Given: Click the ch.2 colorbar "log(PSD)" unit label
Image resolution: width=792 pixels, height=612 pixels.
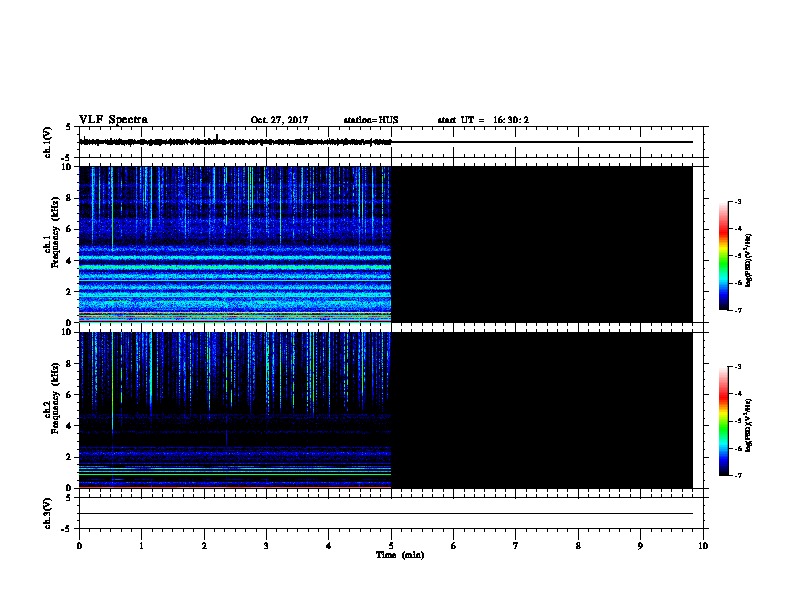Looking at the screenshot, I should (x=748, y=425).
